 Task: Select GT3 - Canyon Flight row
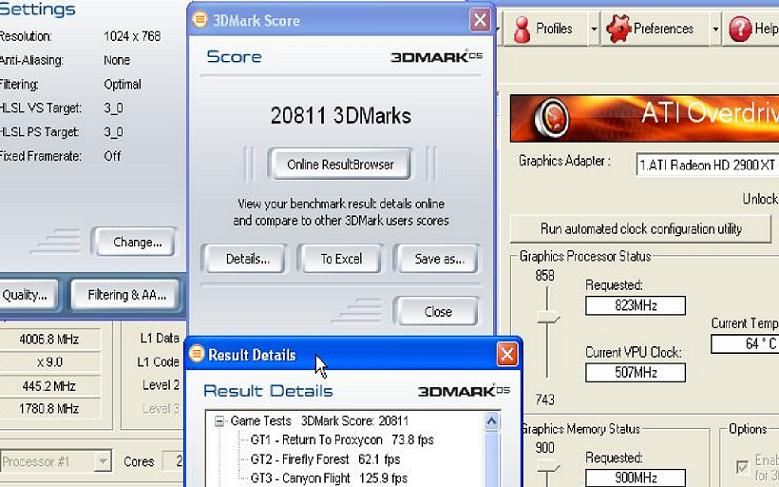point(329,478)
